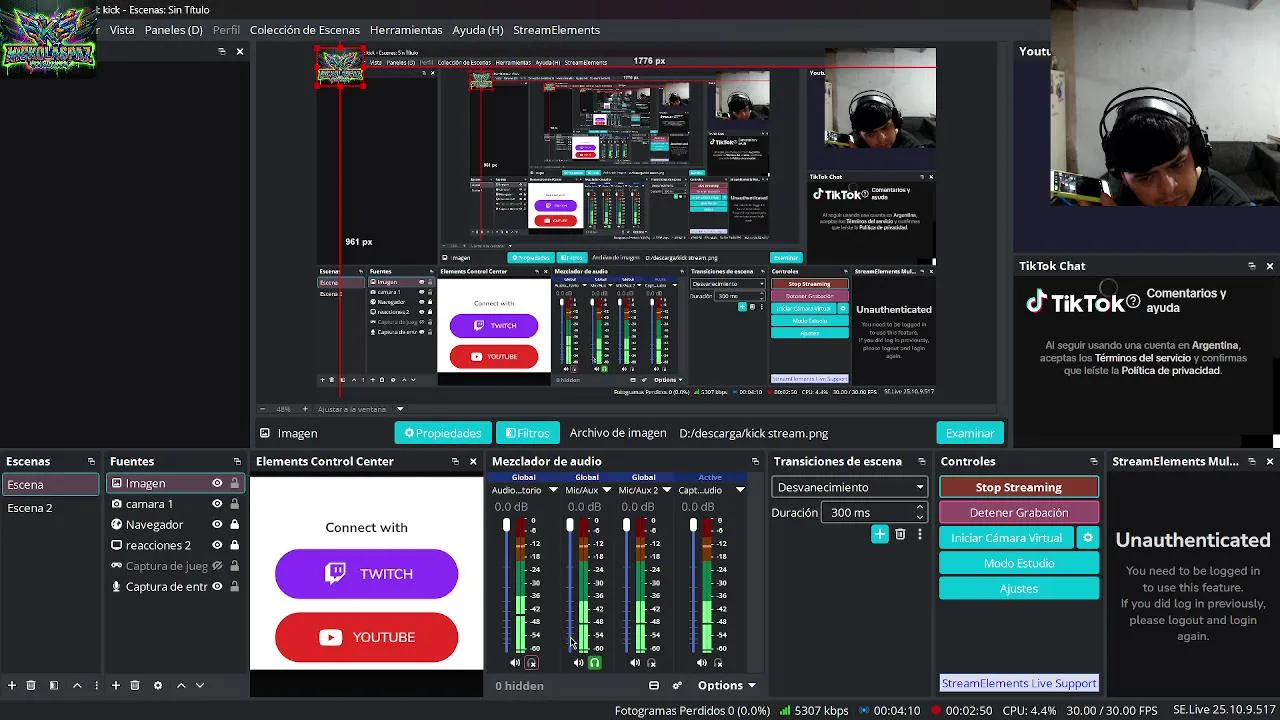Click Examinar to browse image file
Screen dimensions: 1280x720
(x=970, y=433)
